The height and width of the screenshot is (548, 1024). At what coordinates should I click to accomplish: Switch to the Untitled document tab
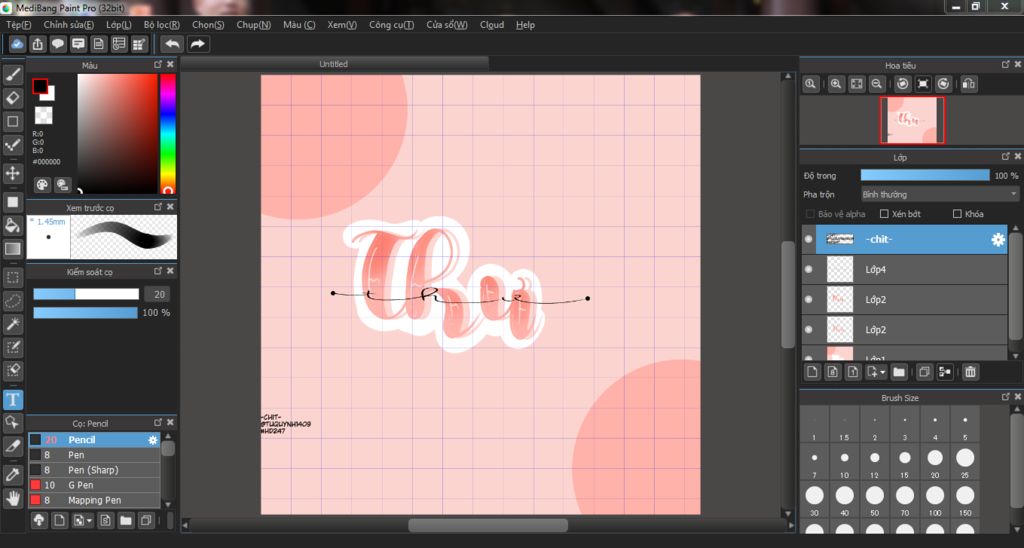[x=334, y=63]
